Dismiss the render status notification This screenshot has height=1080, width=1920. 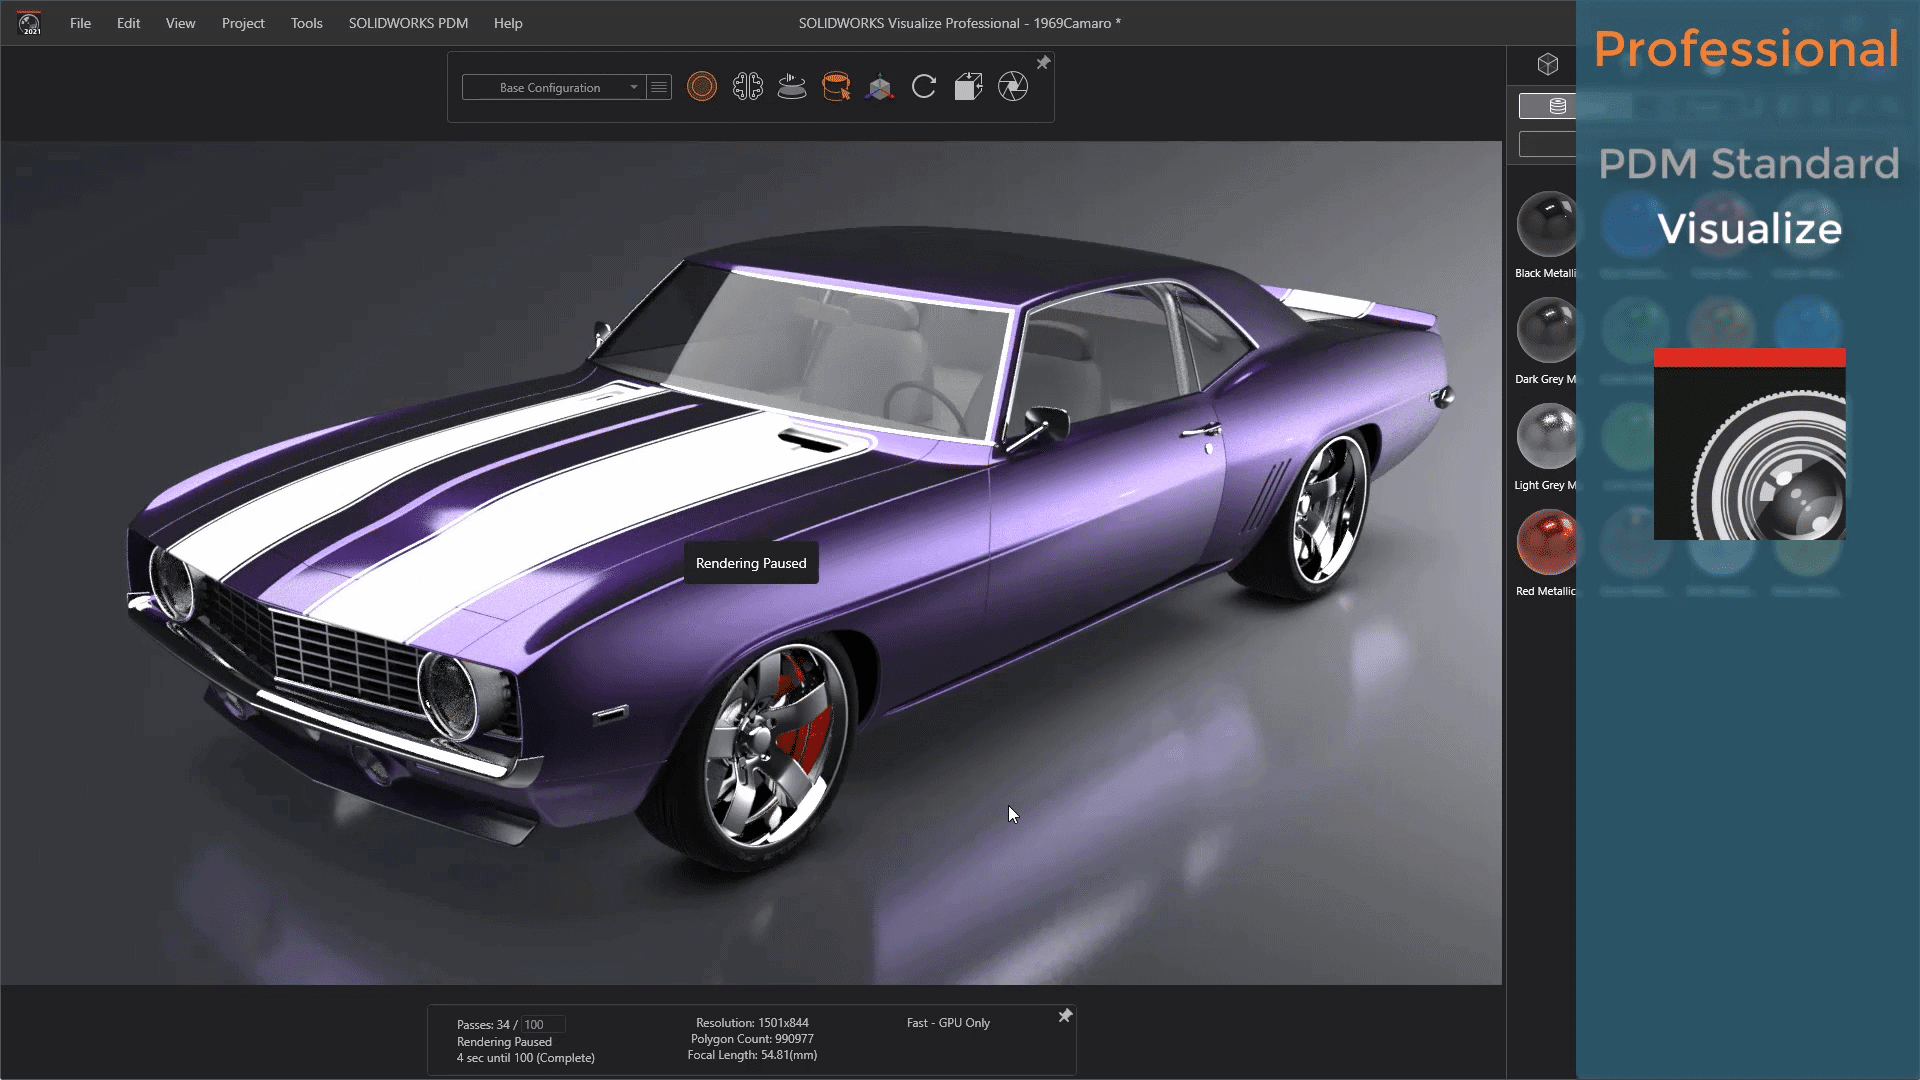[1063, 1015]
